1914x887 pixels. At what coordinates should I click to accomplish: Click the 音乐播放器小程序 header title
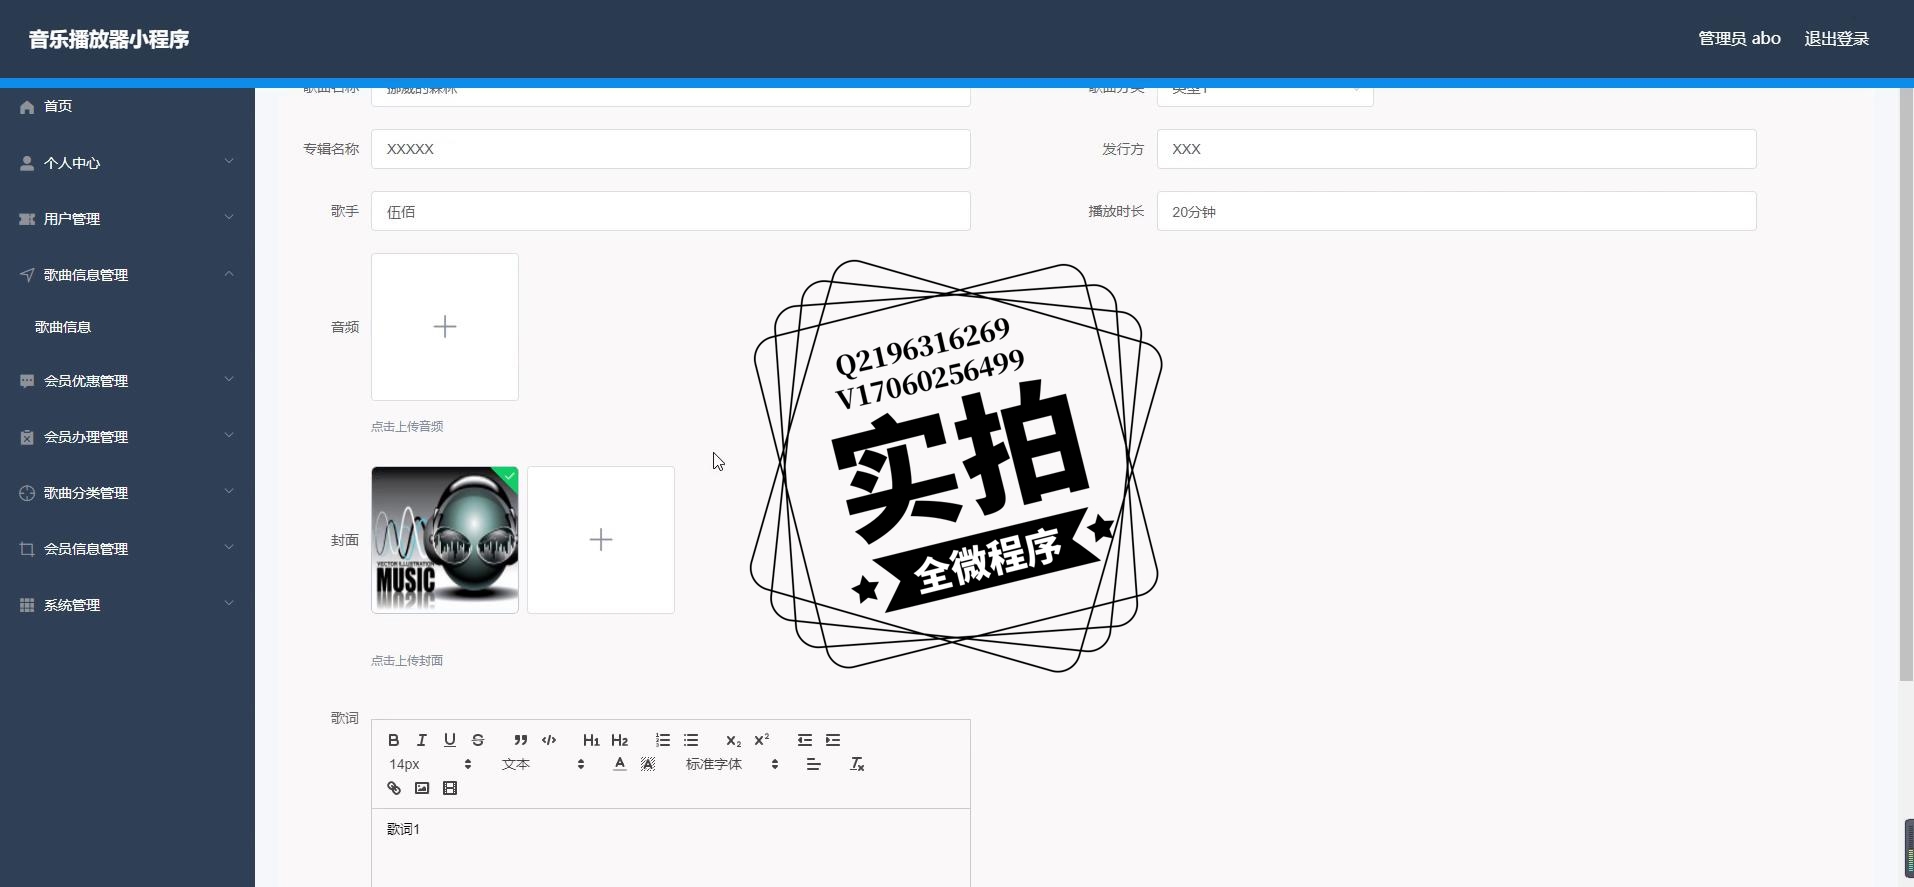click(109, 39)
